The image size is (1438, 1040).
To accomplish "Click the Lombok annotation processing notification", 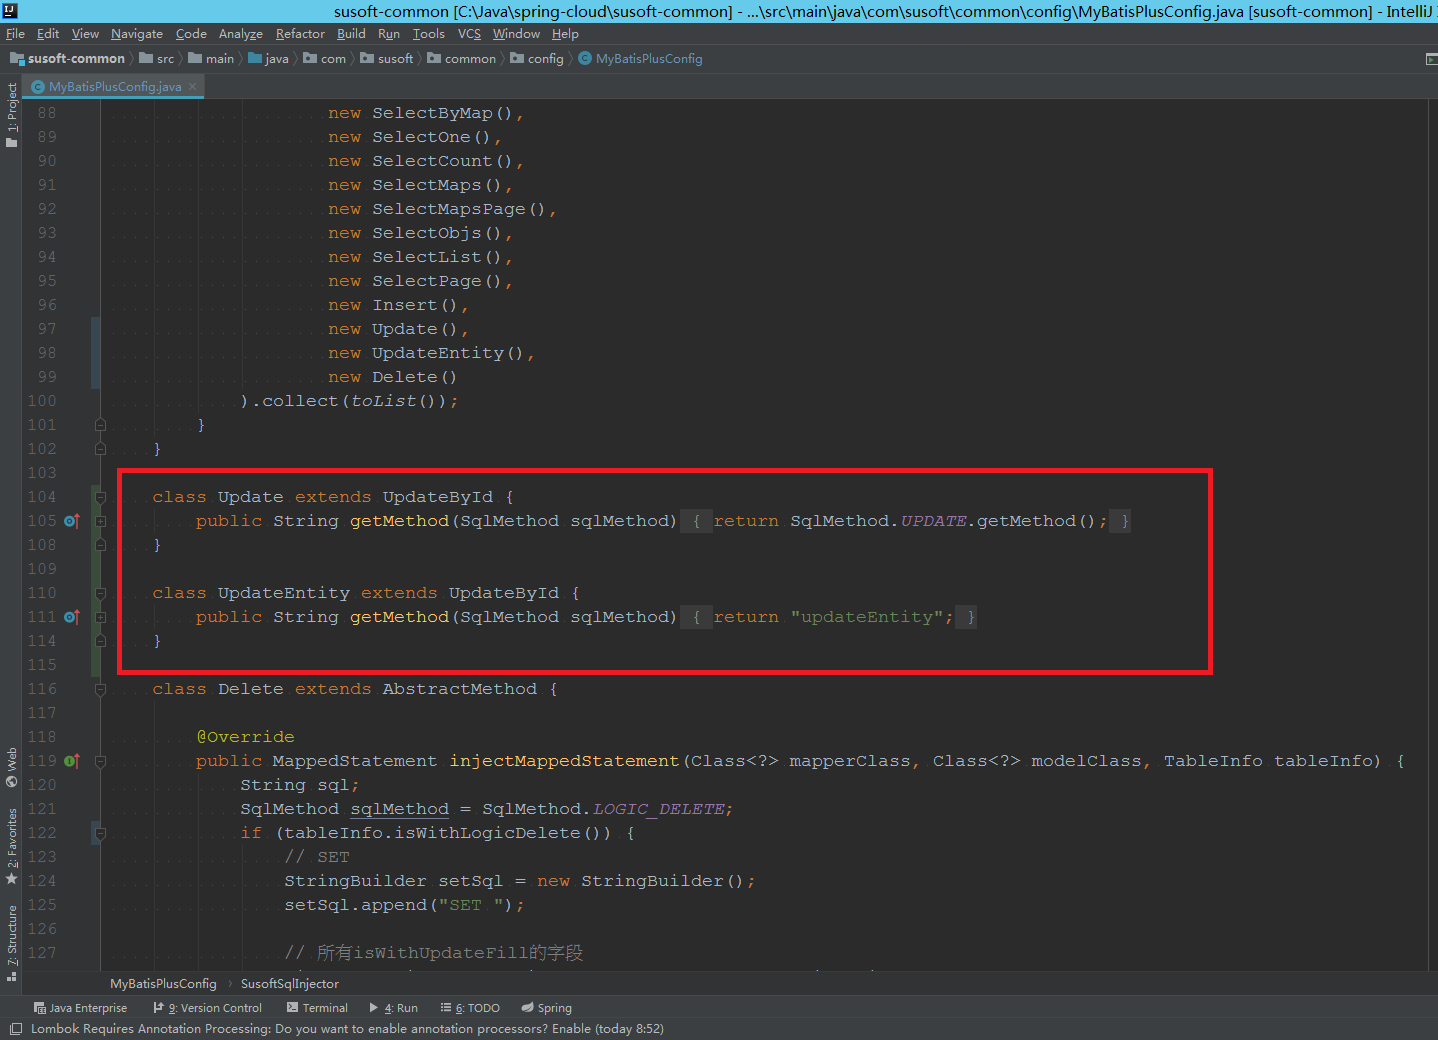I will [x=347, y=1029].
